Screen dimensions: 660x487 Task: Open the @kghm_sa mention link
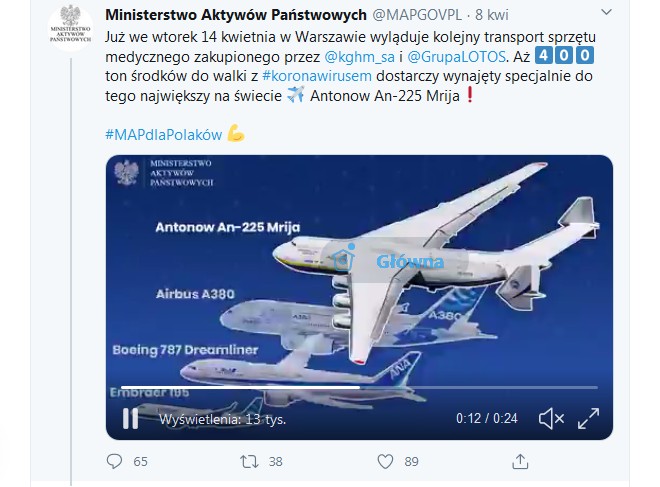[x=360, y=56]
